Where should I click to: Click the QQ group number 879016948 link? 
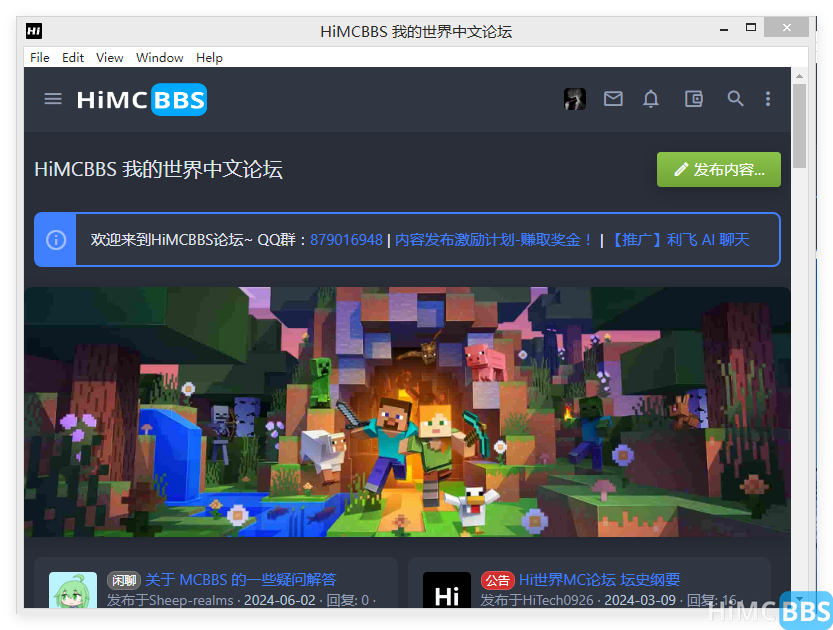click(x=345, y=239)
